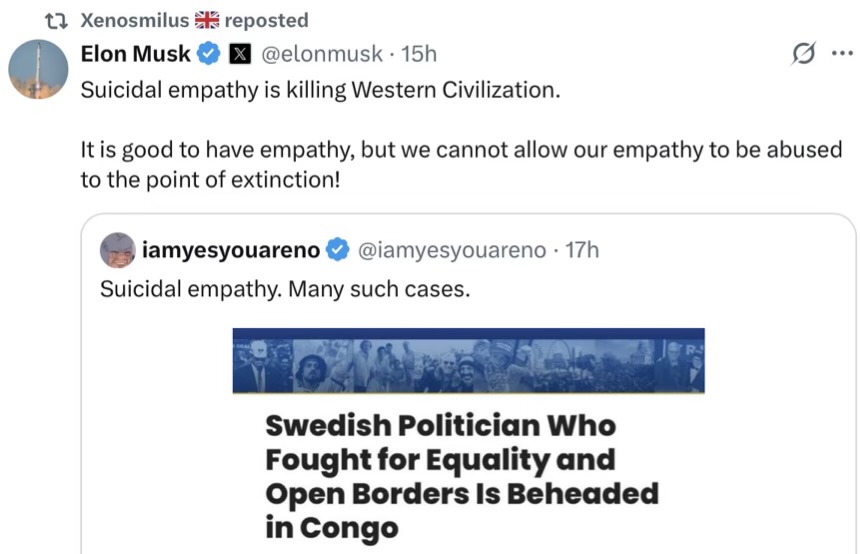Image resolution: width=860 pixels, height=554 pixels.
Task: Click the repost arrows icon above the post
Action: [56, 20]
